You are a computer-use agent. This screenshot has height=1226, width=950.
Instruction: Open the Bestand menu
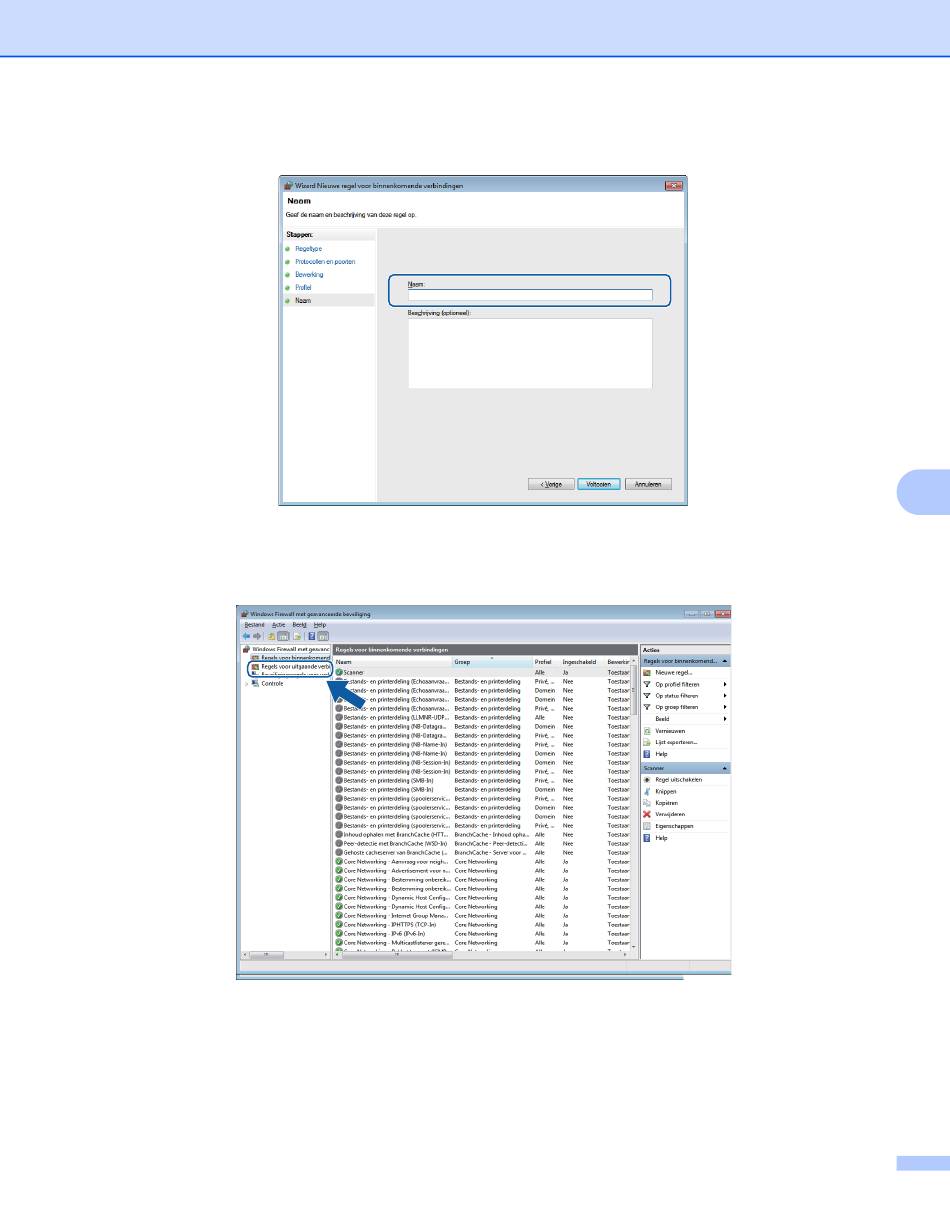pos(253,624)
